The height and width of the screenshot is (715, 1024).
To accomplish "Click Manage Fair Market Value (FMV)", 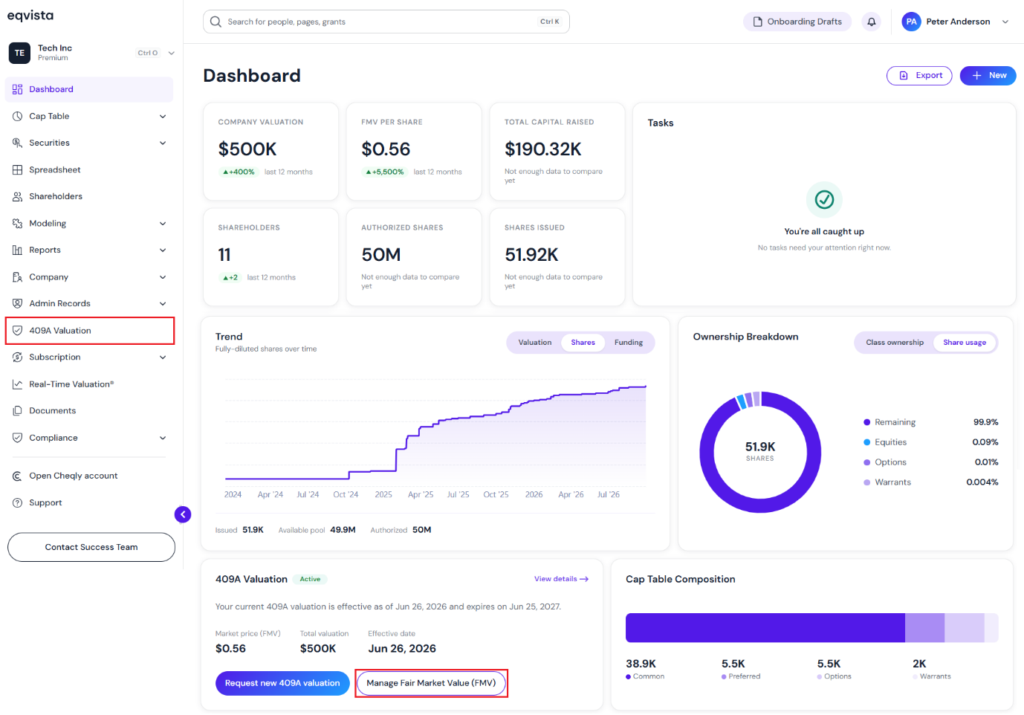I will [x=431, y=683].
